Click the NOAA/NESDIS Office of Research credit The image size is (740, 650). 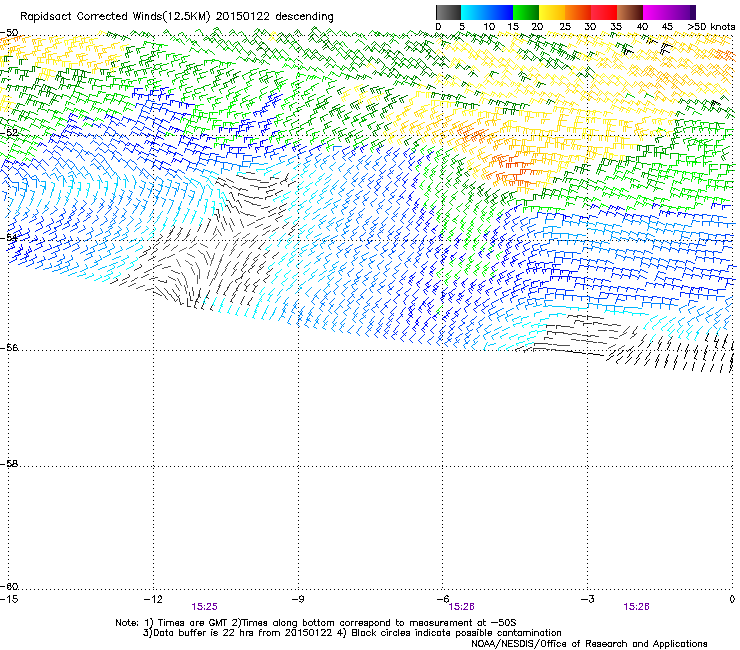point(589,644)
